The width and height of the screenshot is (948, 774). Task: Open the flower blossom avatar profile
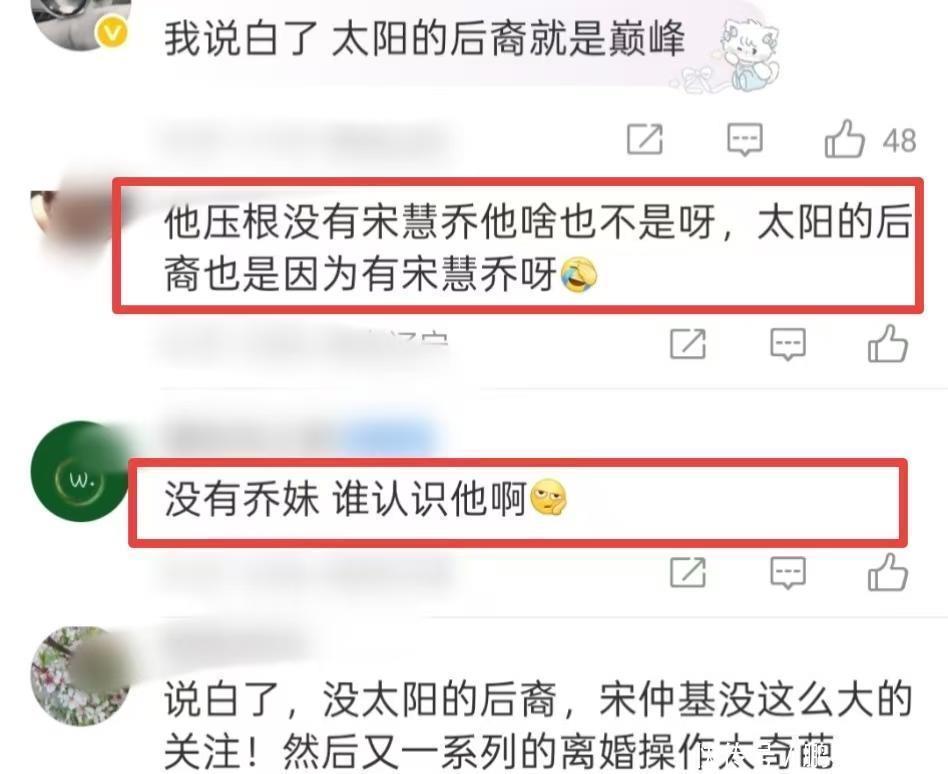(x=81, y=676)
